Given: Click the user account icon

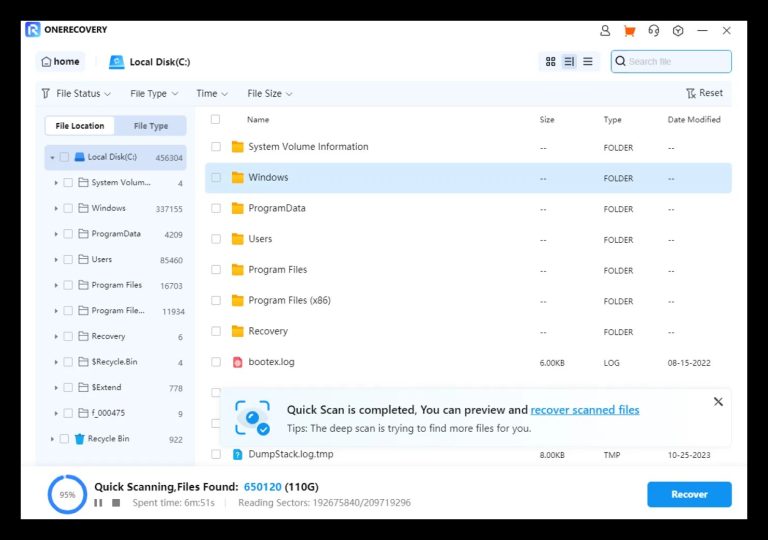Looking at the screenshot, I should point(605,31).
